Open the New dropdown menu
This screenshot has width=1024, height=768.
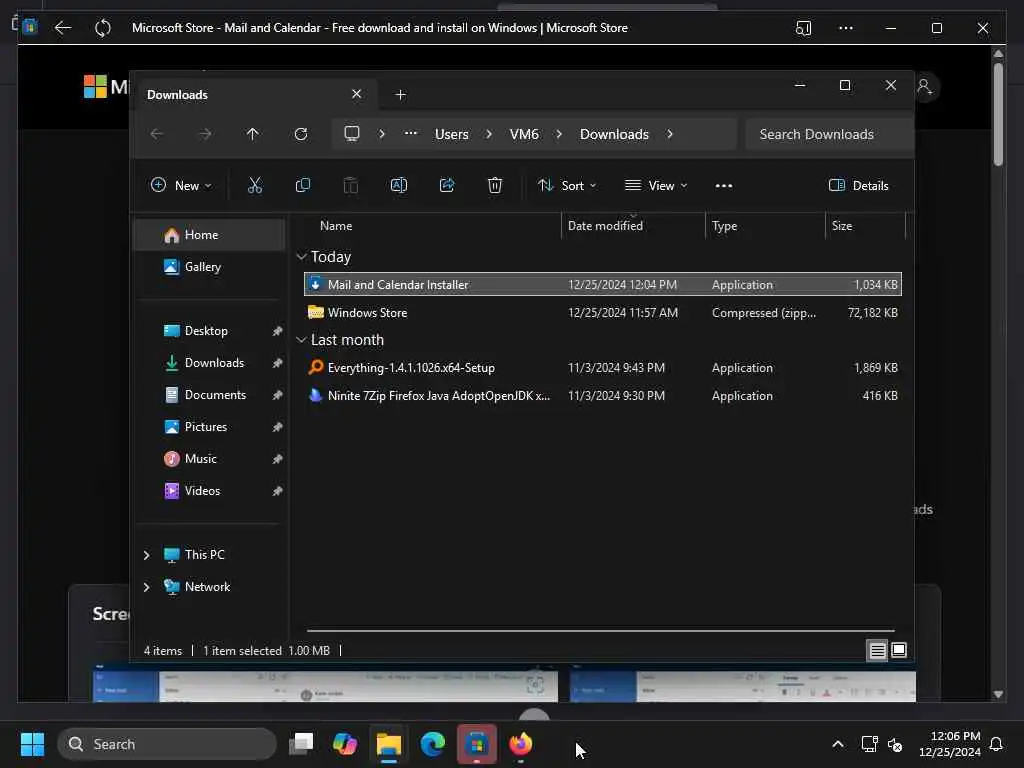coord(181,185)
